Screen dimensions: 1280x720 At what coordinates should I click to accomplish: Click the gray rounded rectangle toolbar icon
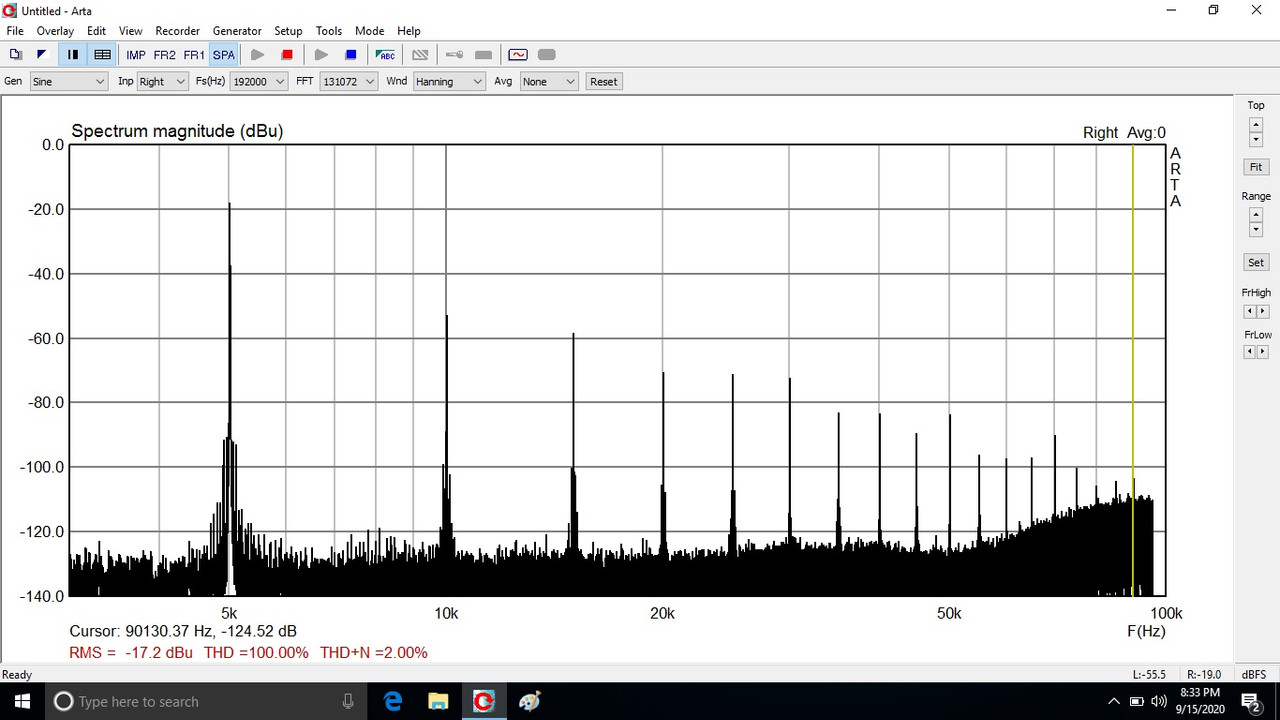coord(547,55)
